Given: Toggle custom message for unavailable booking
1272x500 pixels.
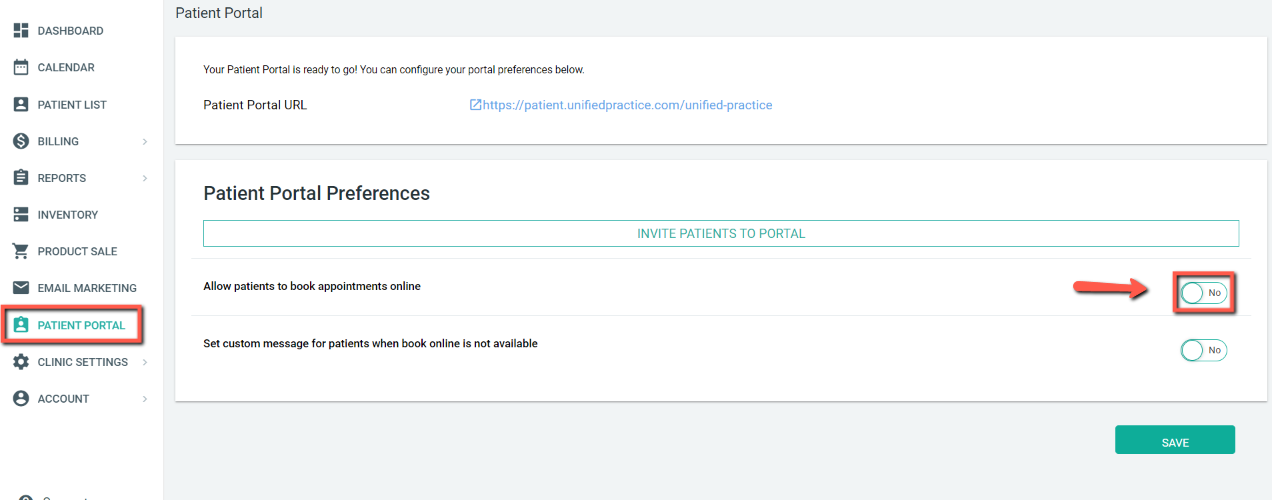Looking at the screenshot, I should point(1203,350).
